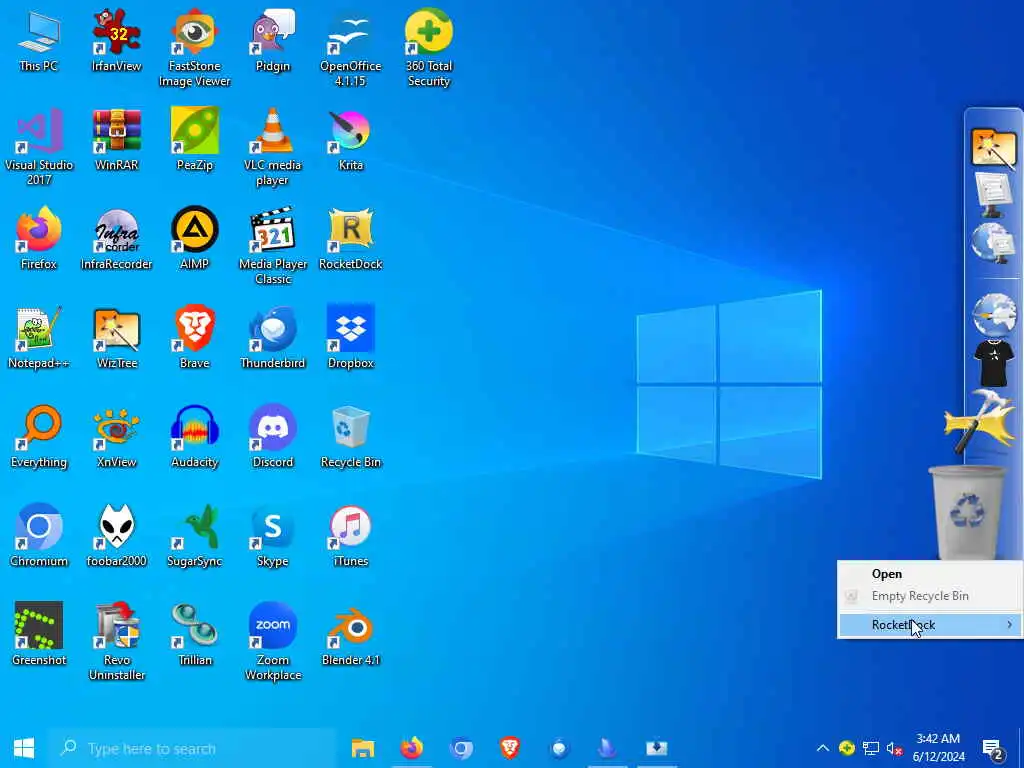Select the Notepad++ icon

point(39,338)
